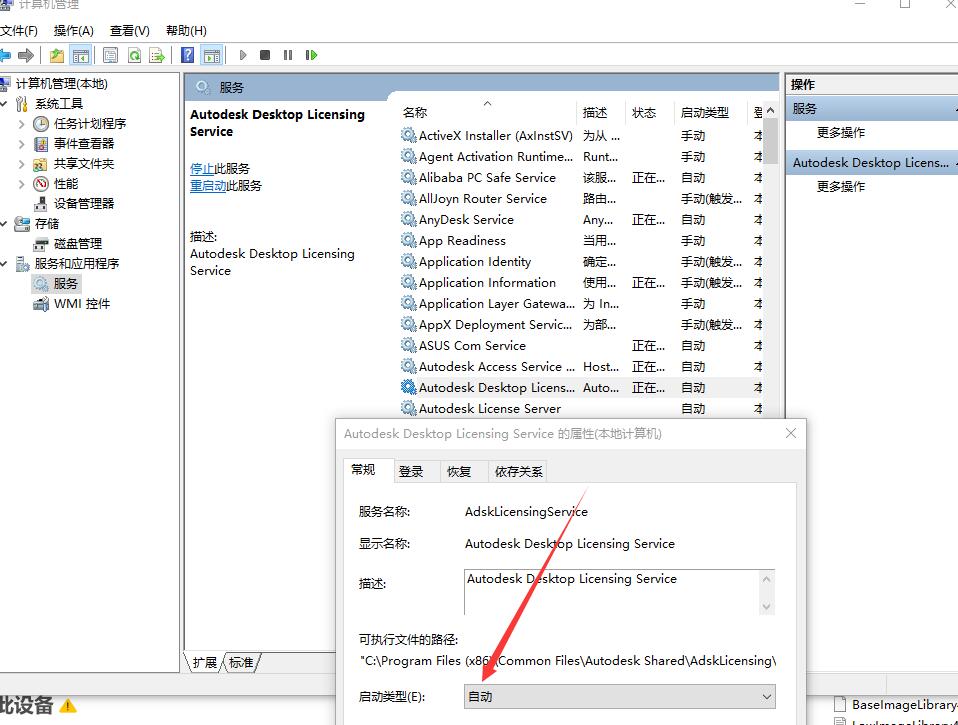Click the Refresh toolbar icon
Screen dimensions: 958x725
click(133, 55)
